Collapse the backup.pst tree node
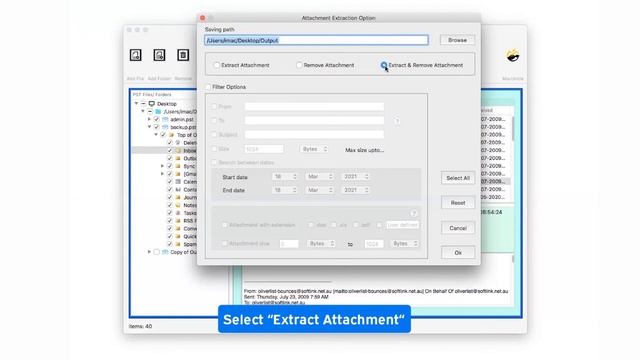Screen dimensions: 640x360 (149, 127)
